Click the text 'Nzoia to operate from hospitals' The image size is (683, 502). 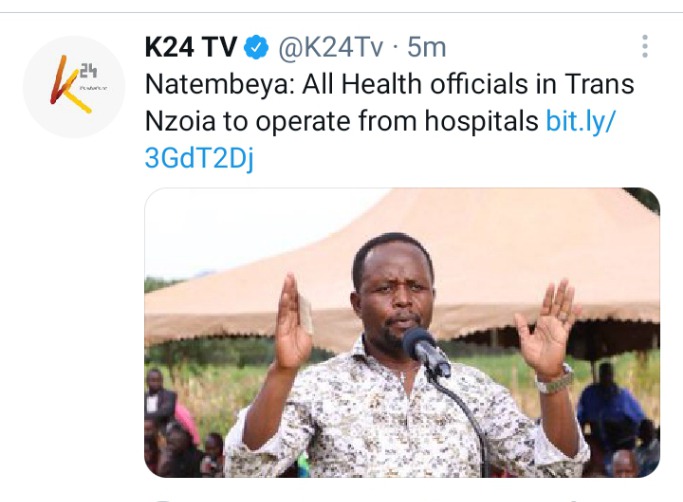[342, 121]
